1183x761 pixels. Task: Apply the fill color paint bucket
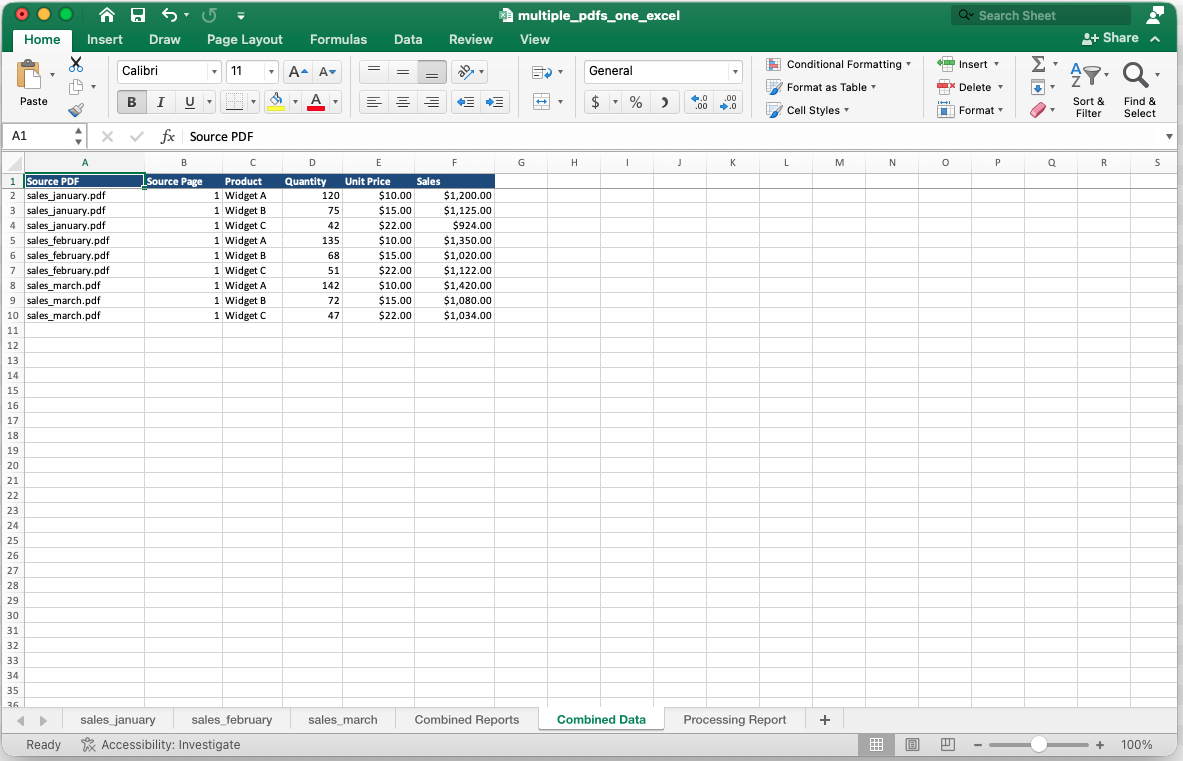pos(276,102)
